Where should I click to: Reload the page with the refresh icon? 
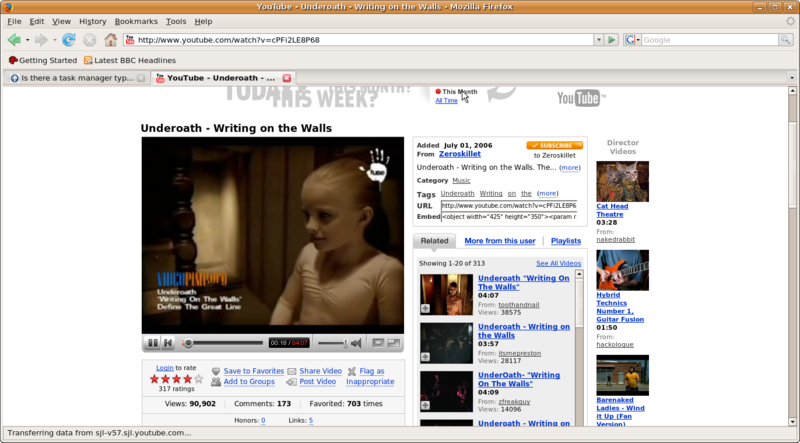click(x=68, y=40)
